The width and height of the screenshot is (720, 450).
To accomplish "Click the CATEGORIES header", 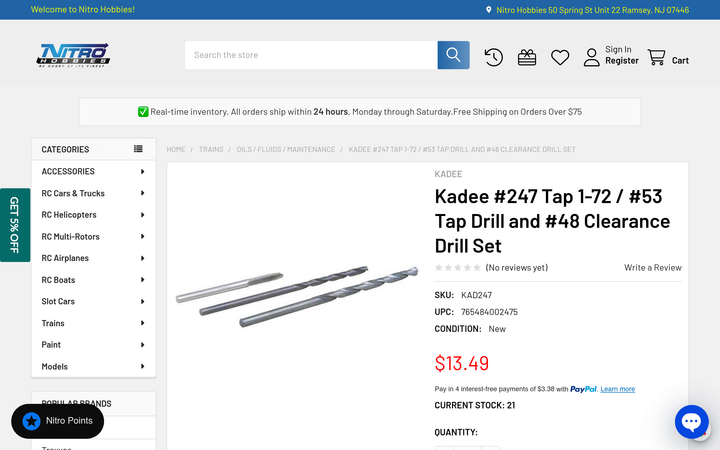I will (65, 149).
